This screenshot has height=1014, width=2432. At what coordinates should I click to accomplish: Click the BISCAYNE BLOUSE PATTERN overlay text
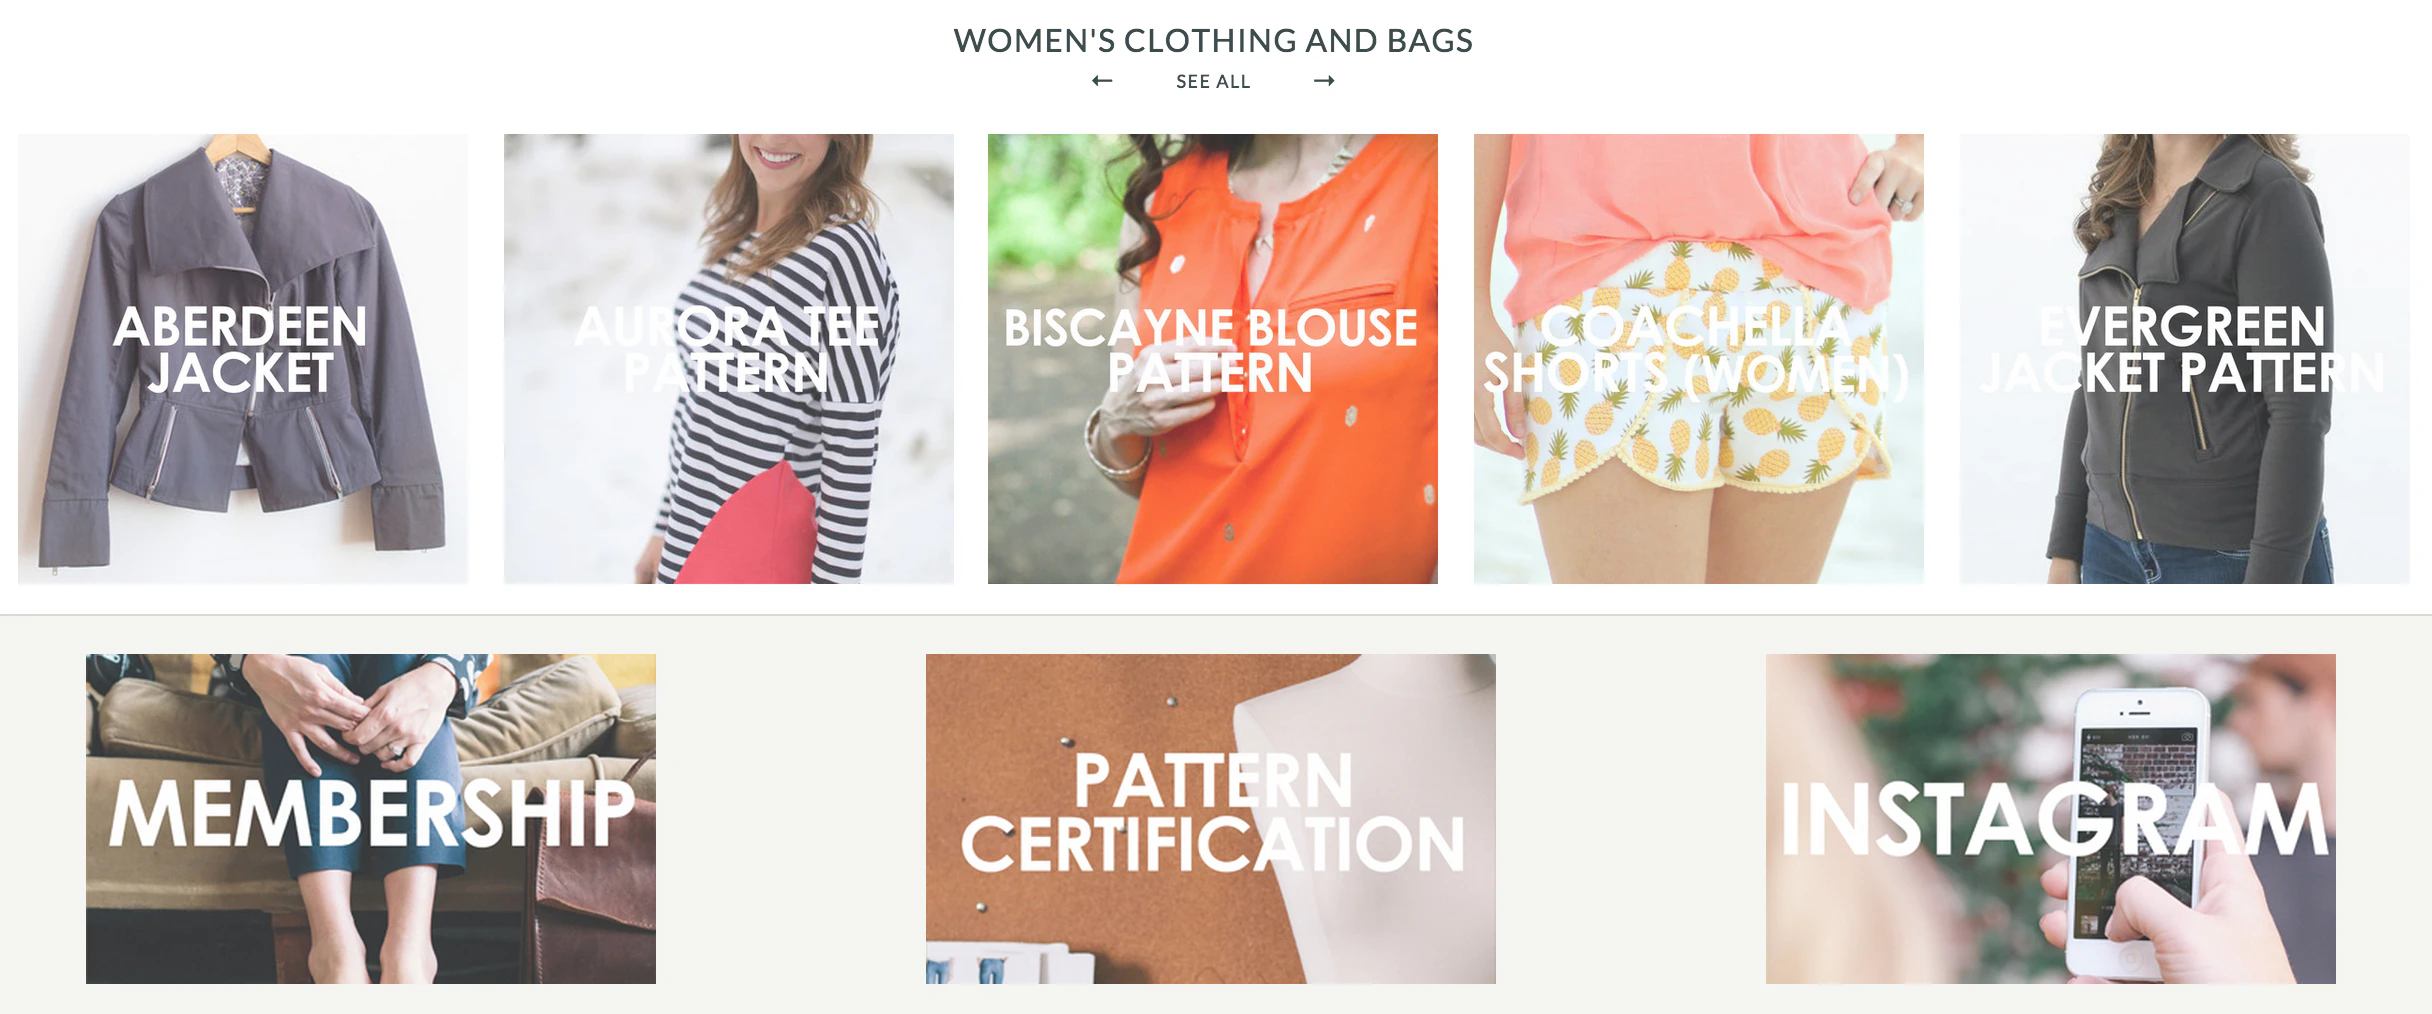tap(1211, 350)
